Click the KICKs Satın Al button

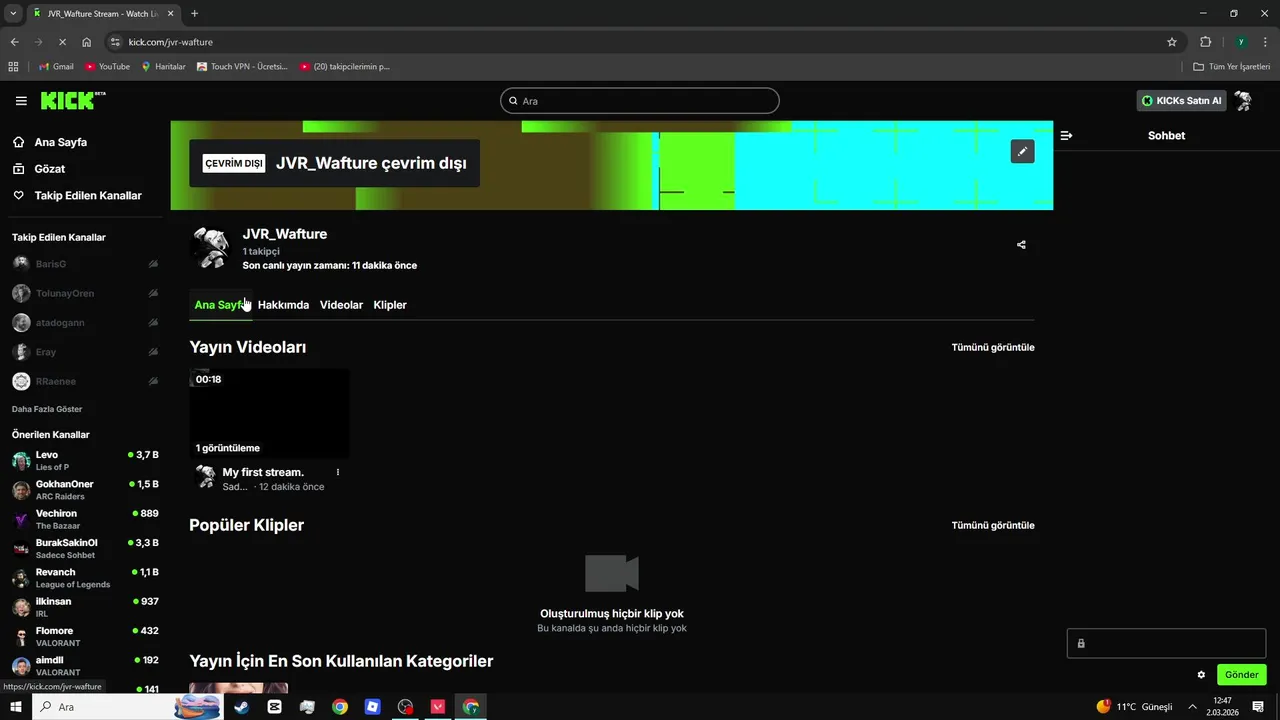pyautogui.click(x=1182, y=101)
